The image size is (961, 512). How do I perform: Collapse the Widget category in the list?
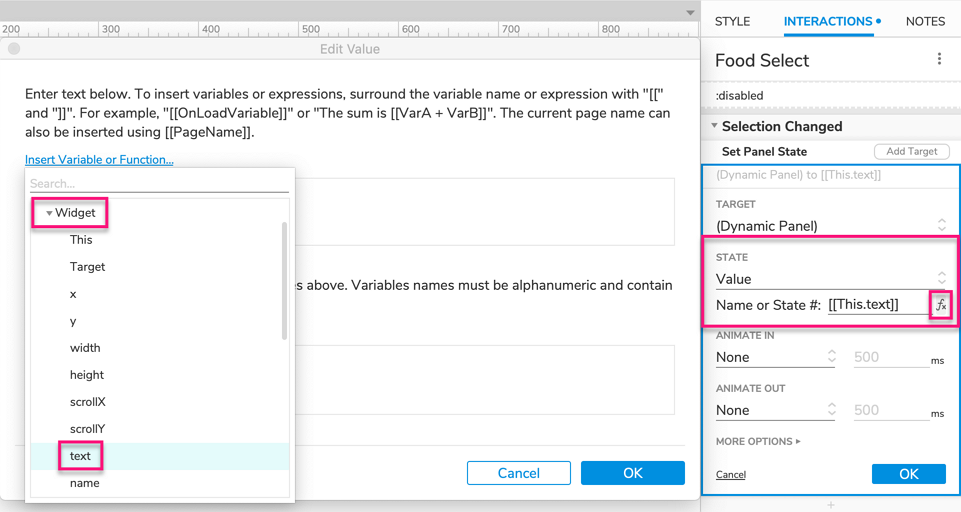(x=49, y=213)
